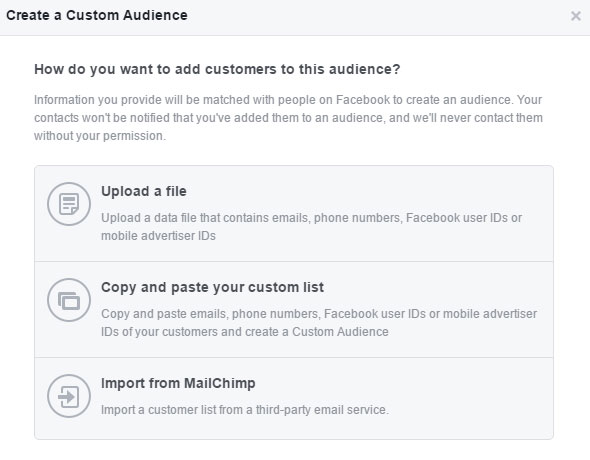Screen dimensions: 590x460
Task: Click the Upload a file document icon
Action: click(69, 204)
